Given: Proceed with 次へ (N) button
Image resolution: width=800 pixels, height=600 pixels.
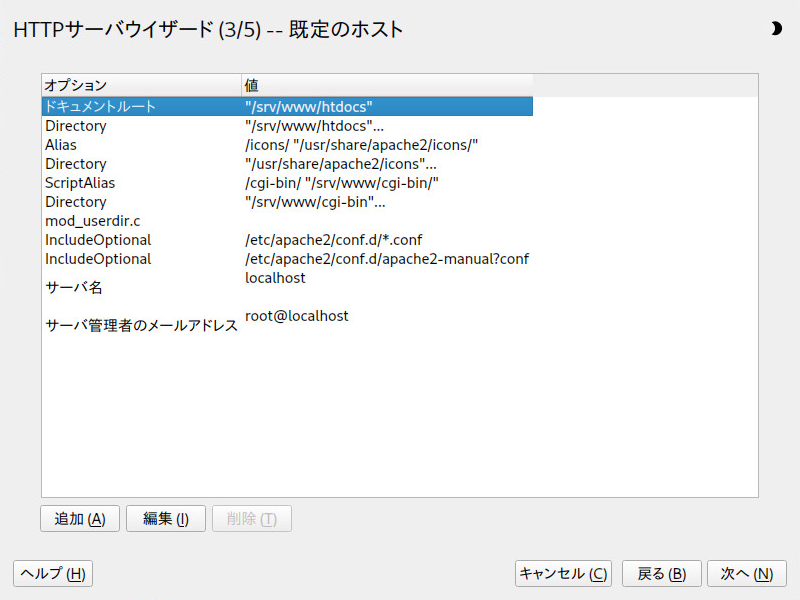Looking at the screenshot, I should (x=746, y=573).
